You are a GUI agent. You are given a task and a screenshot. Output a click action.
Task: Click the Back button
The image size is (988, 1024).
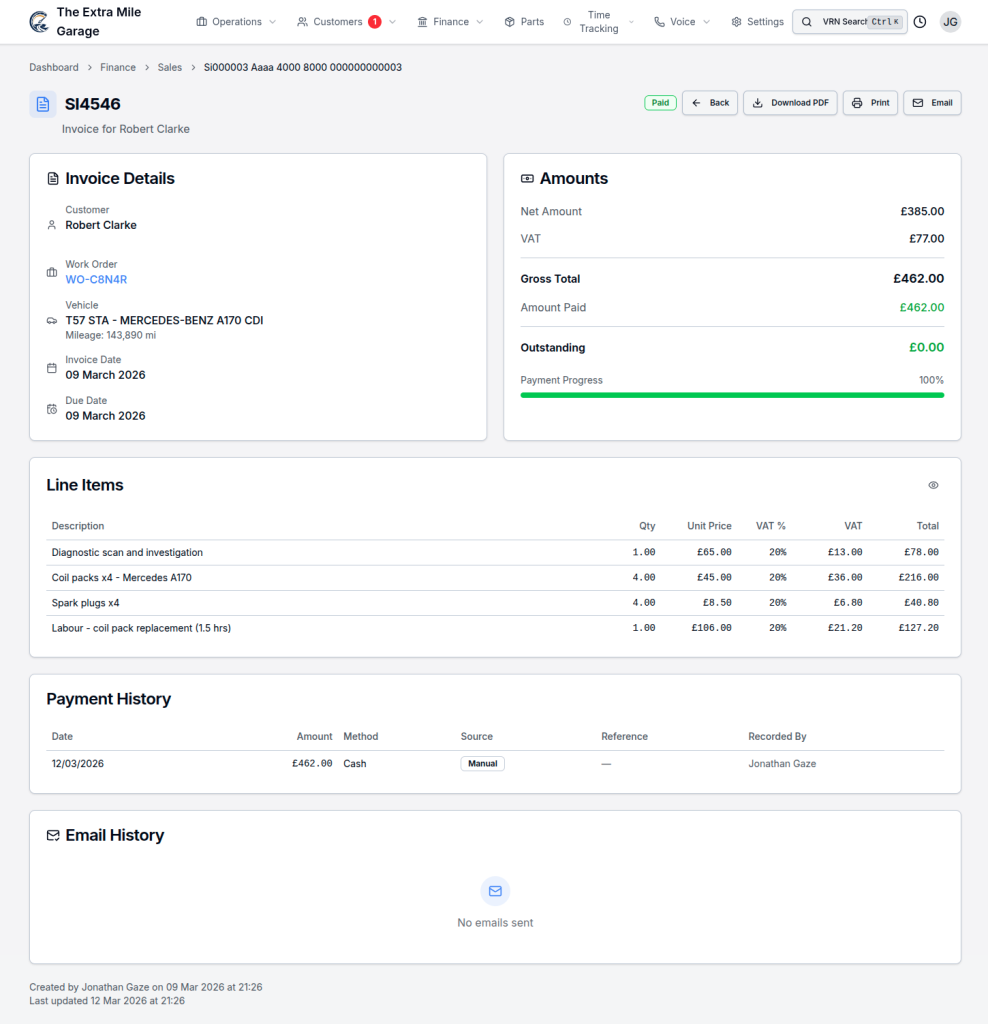coord(710,103)
